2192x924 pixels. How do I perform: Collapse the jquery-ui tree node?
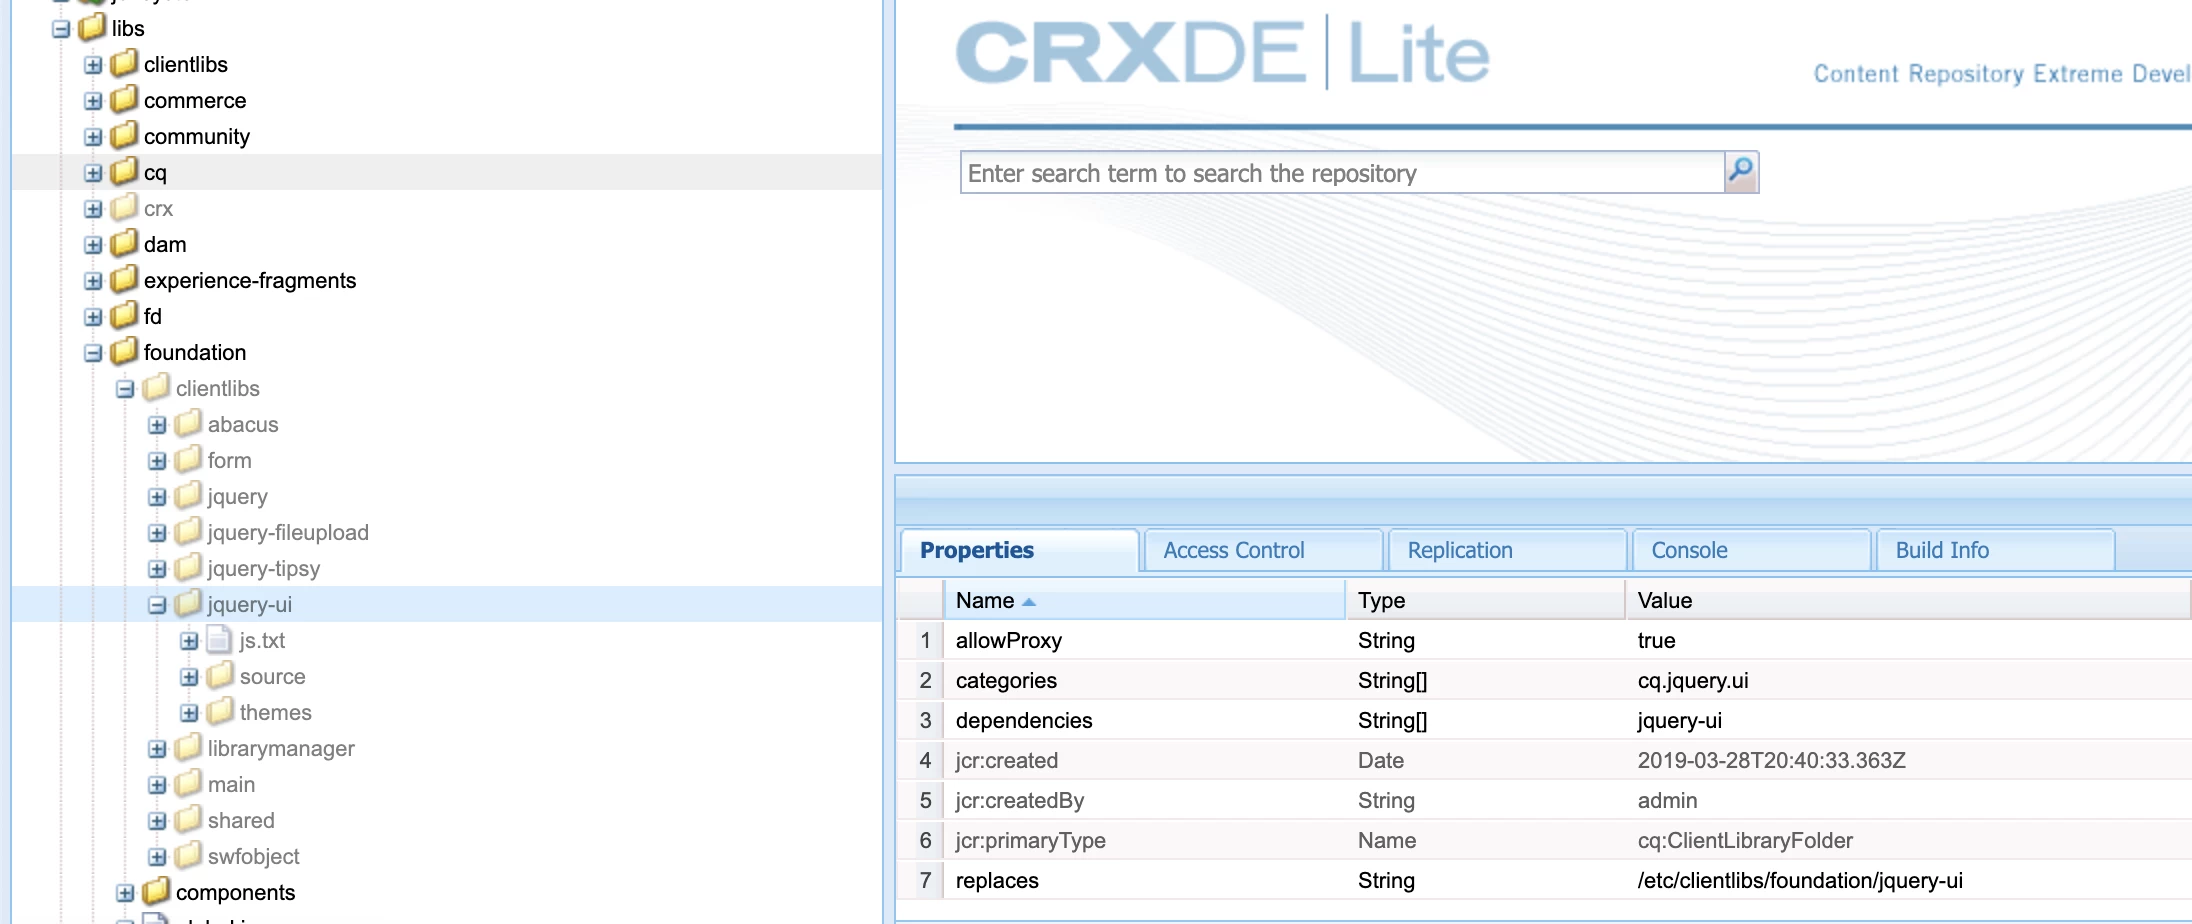click(157, 605)
